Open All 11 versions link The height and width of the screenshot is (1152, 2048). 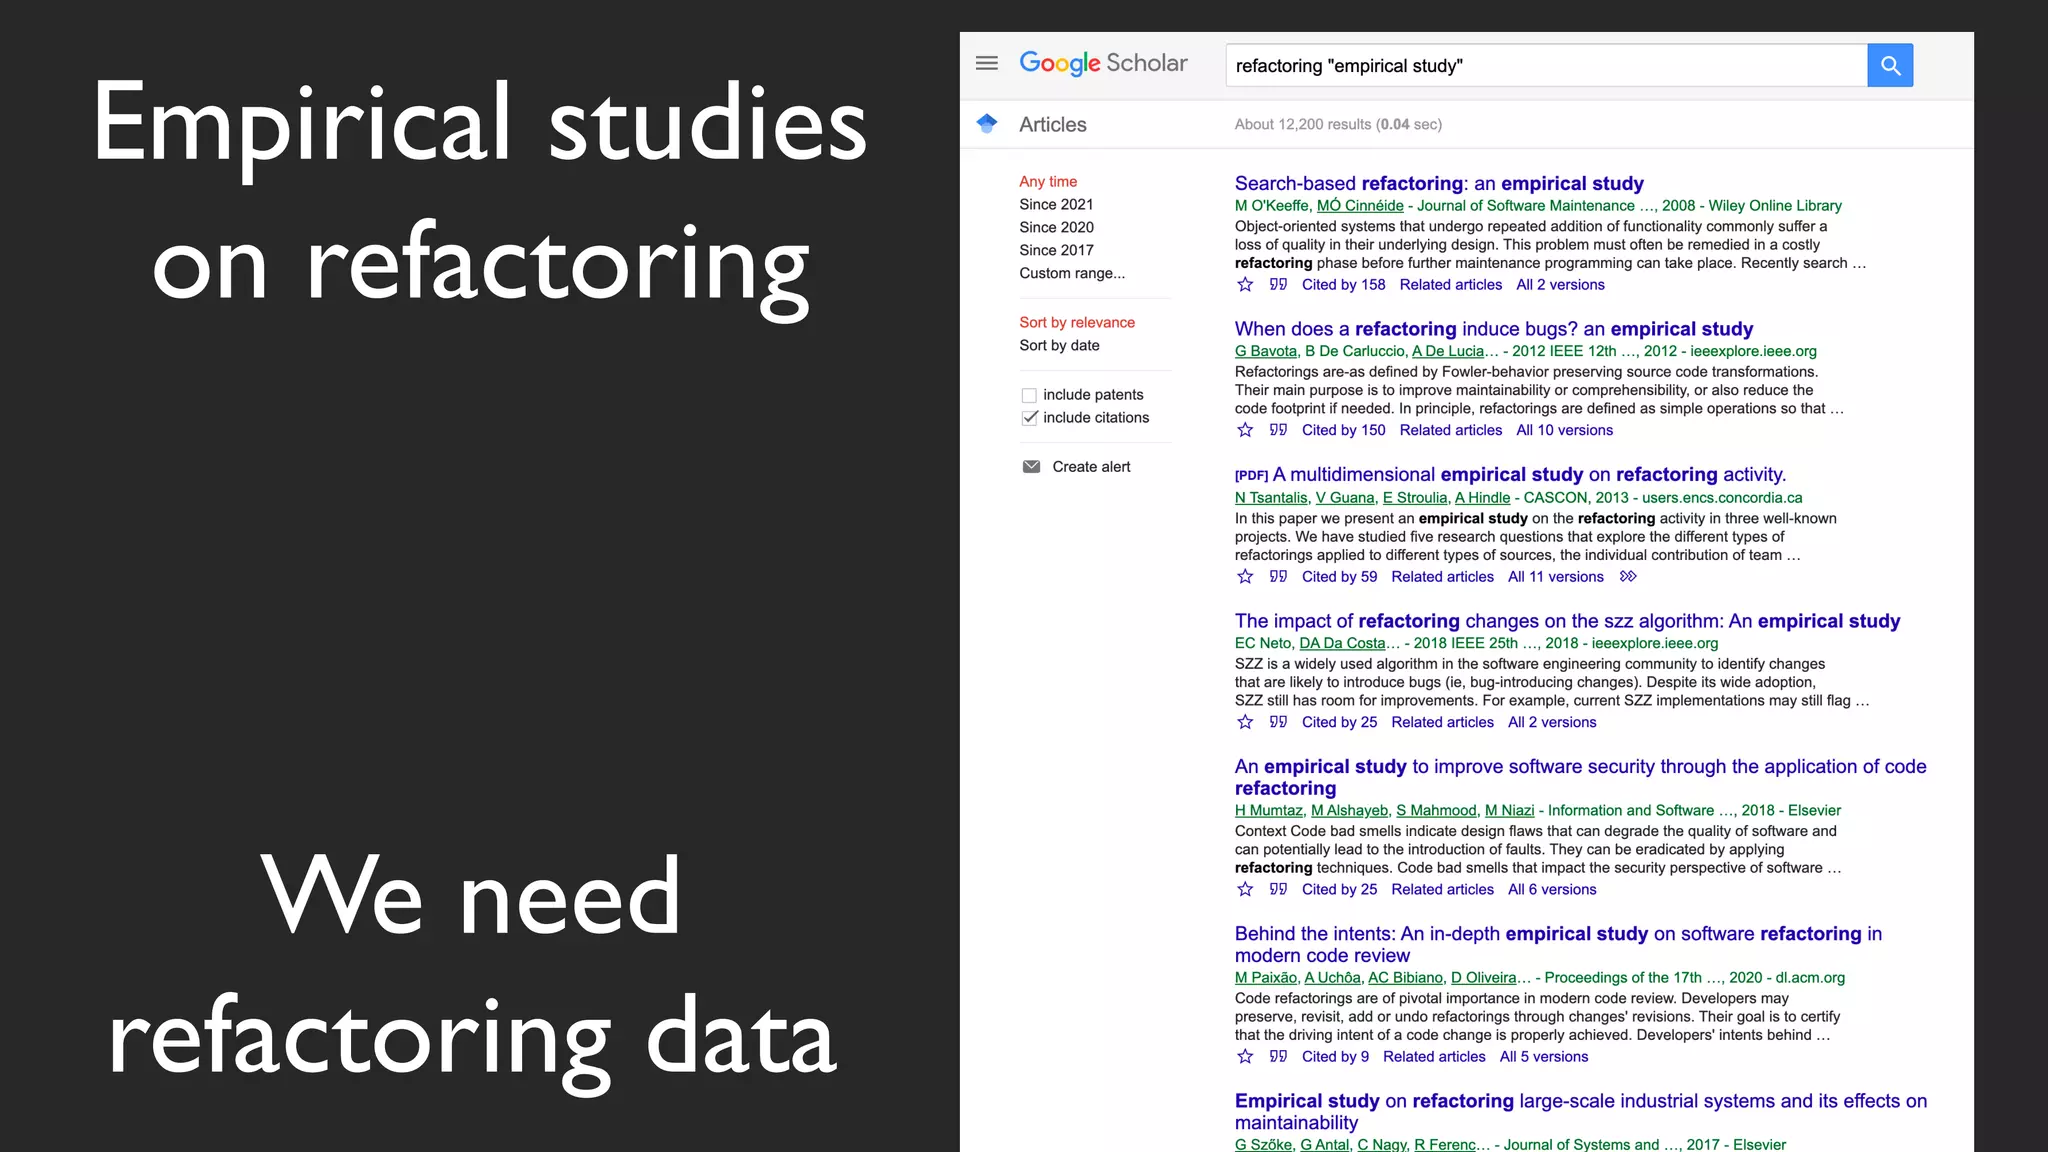[1555, 577]
